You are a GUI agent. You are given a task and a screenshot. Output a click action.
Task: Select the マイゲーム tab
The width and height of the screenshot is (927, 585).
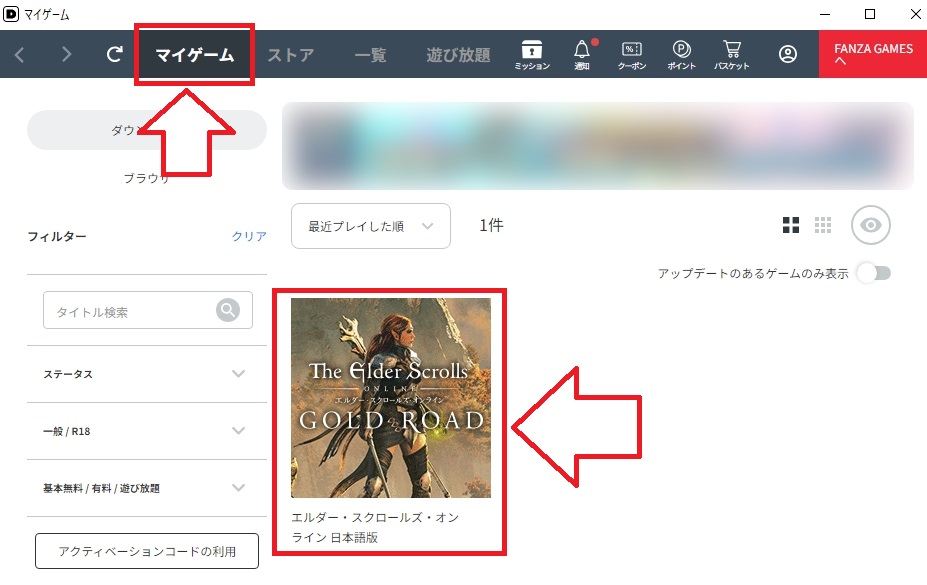(x=195, y=55)
